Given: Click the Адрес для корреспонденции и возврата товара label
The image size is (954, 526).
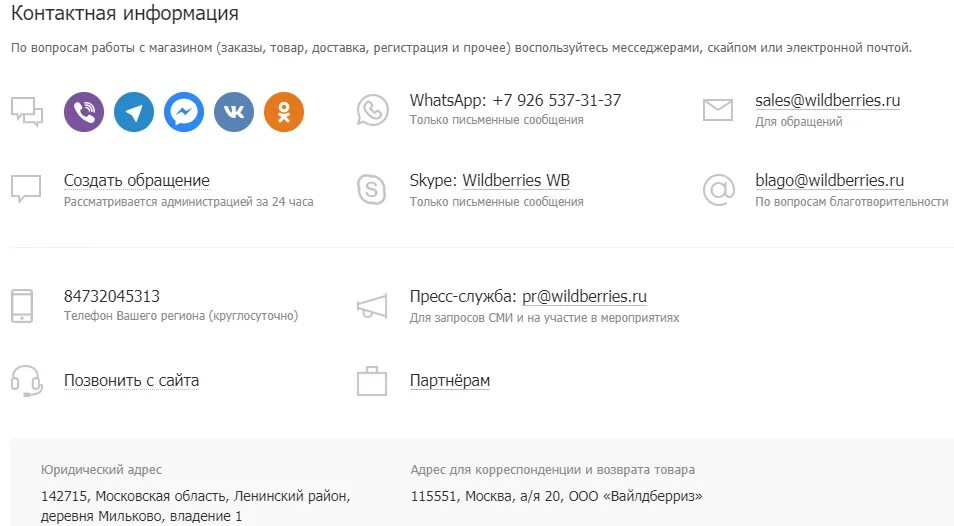Looking at the screenshot, I should click(x=552, y=470).
